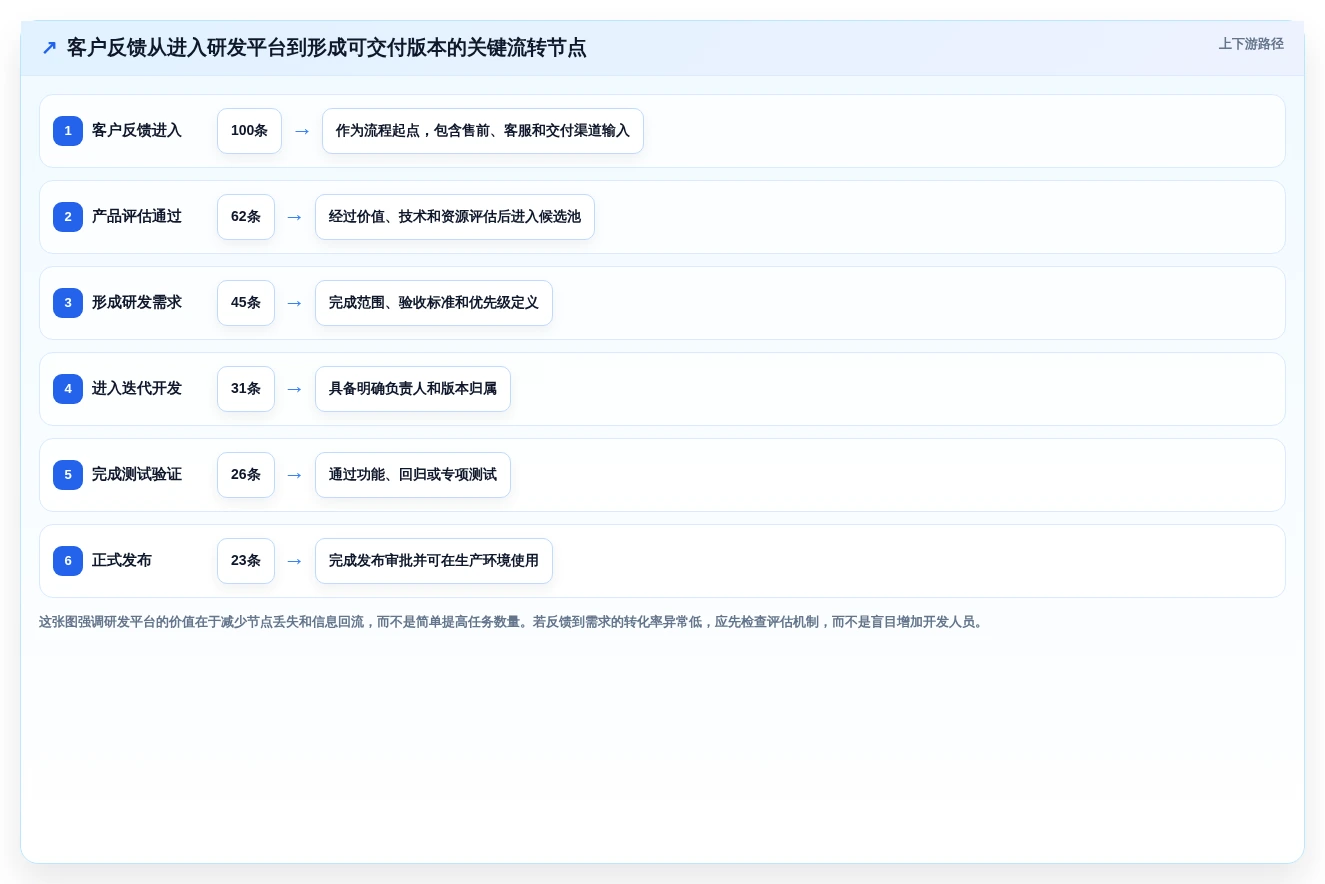Click the arrow after the 62条 chip
1325x884 pixels.
[x=295, y=217]
